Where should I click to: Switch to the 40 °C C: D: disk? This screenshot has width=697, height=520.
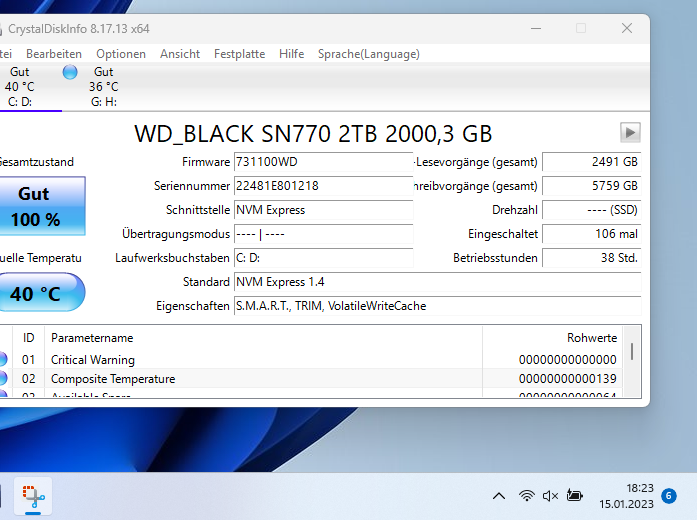coord(20,87)
